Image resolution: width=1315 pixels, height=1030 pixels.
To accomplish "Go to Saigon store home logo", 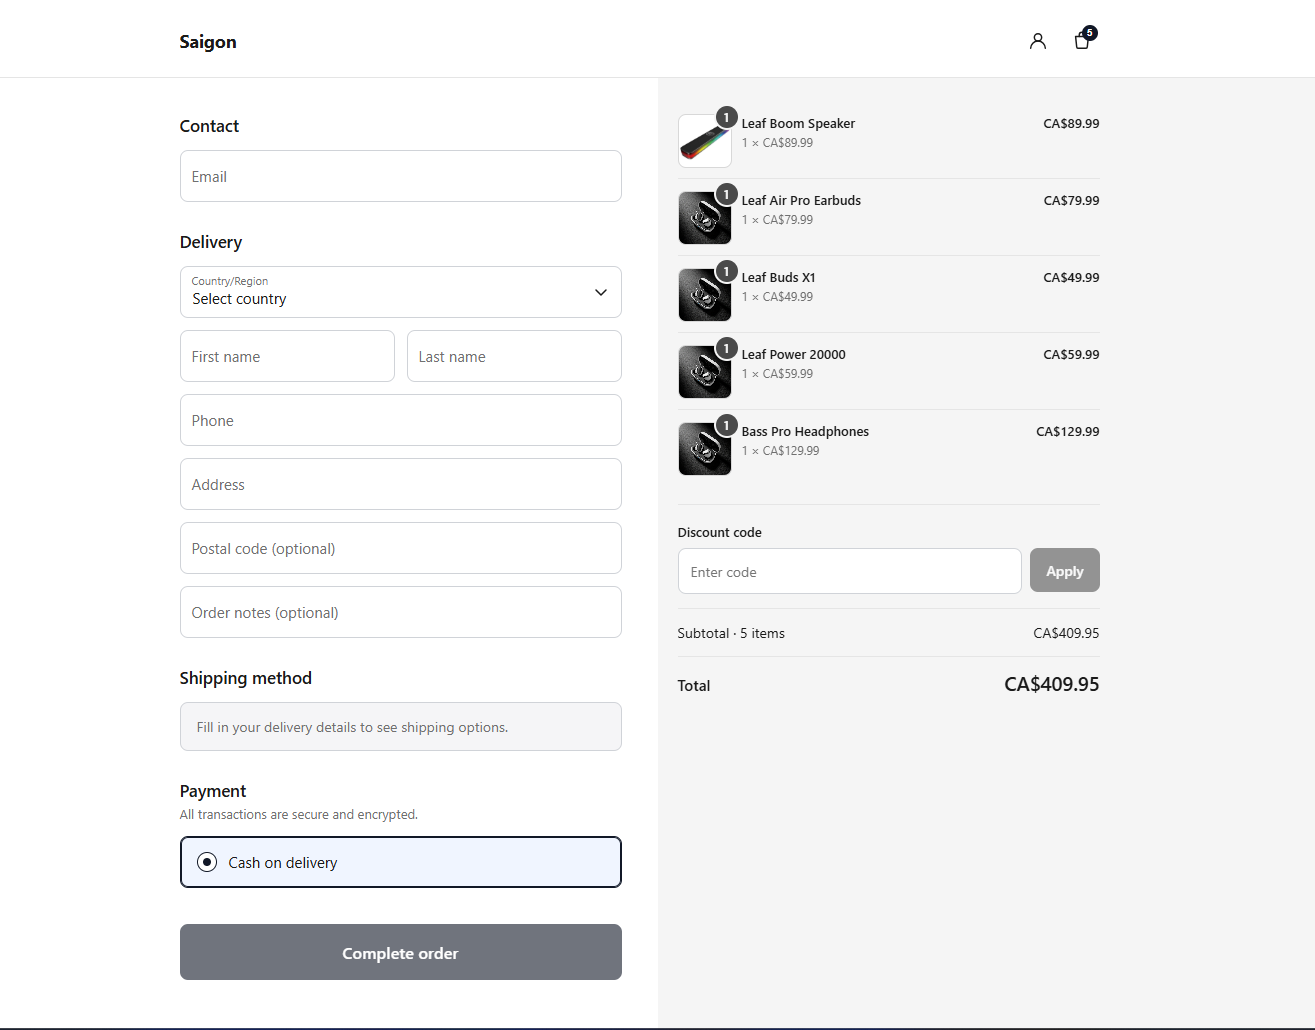I will pos(208,41).
